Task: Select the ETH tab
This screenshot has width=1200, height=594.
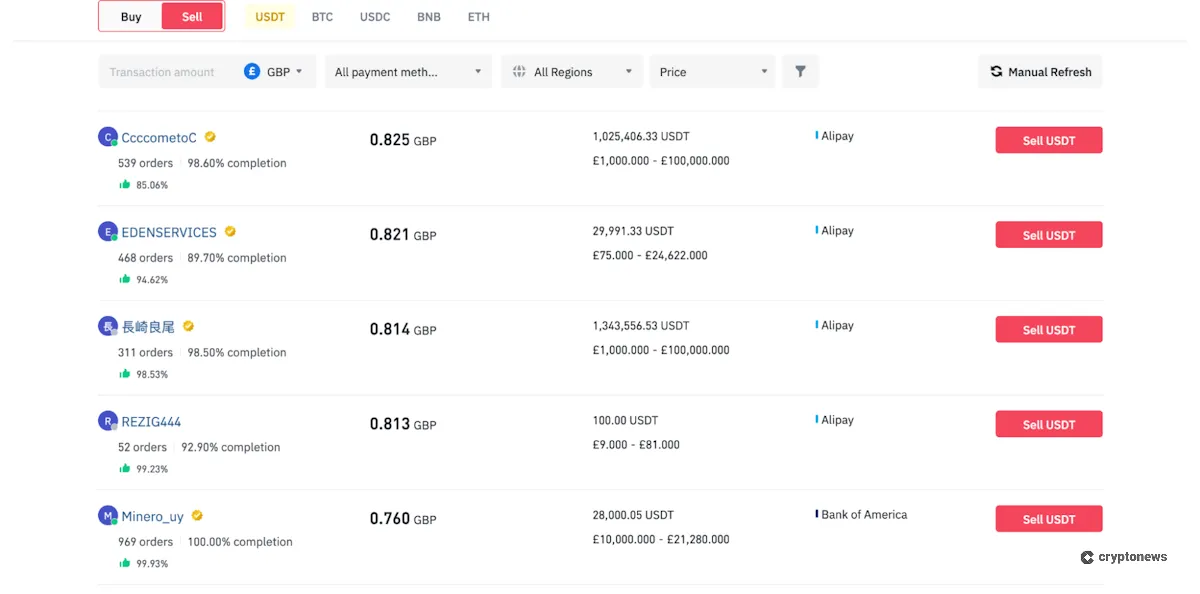Action: click(478, 16)
